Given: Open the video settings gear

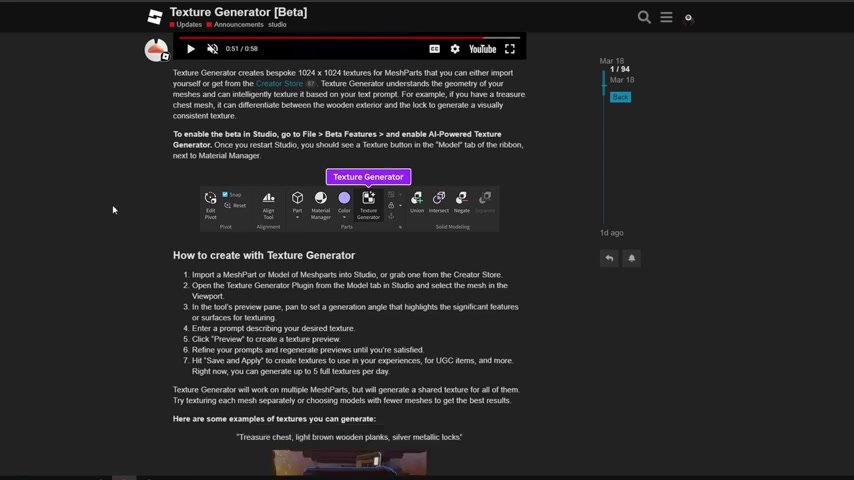Looking at the screenshot, I should [x=455, y=49].
